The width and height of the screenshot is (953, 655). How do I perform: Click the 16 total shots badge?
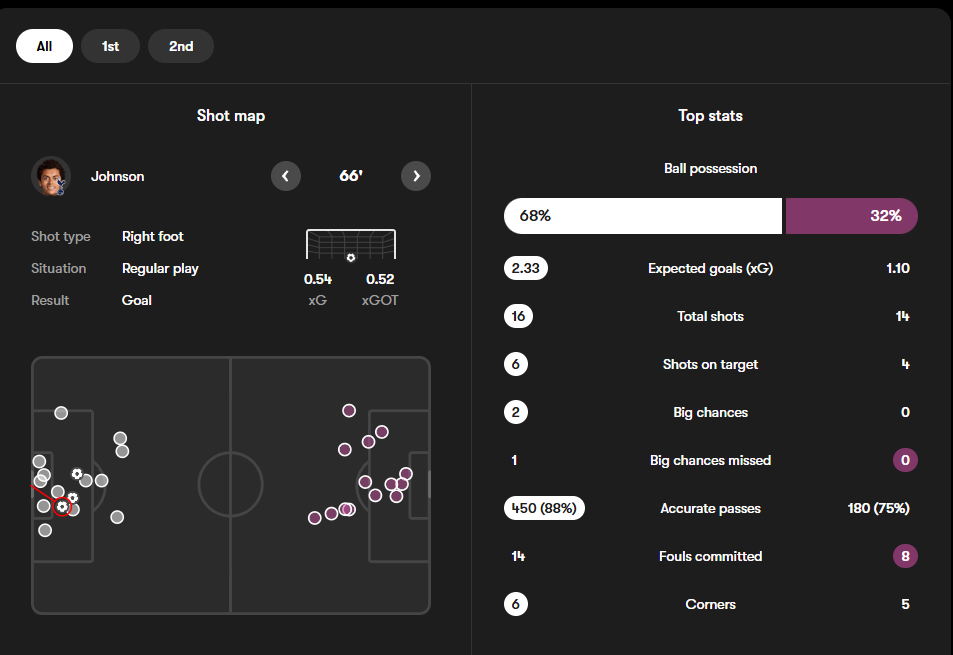pos(518,316)
